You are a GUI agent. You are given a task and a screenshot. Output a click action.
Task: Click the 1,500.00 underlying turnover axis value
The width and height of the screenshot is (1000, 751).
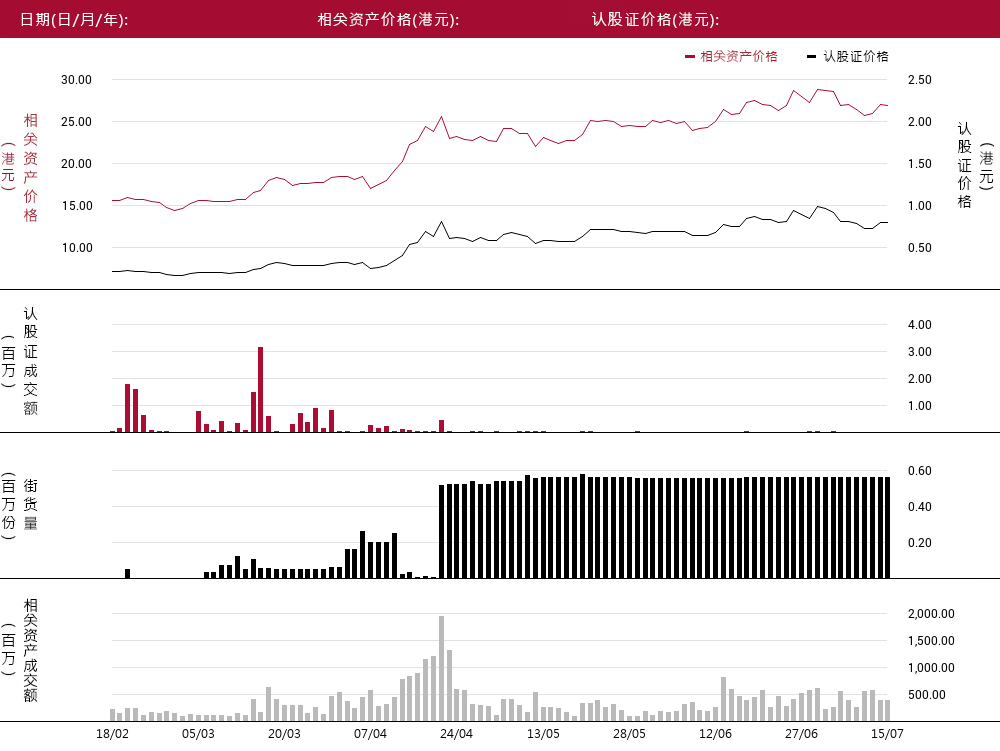[931, 641]
